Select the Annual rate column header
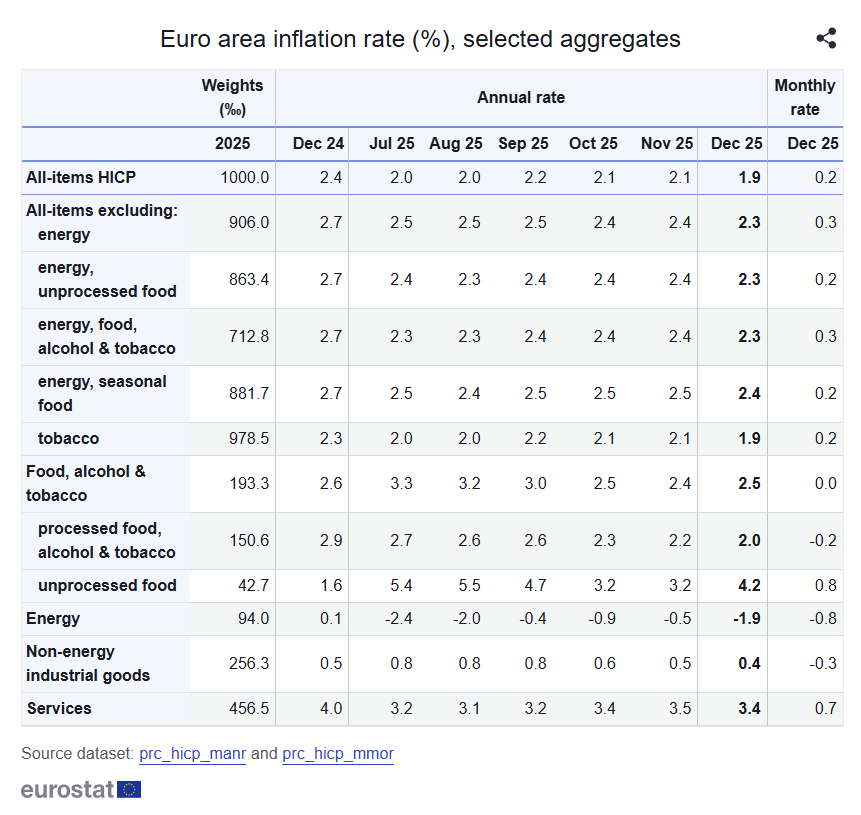 coord(521,97)
